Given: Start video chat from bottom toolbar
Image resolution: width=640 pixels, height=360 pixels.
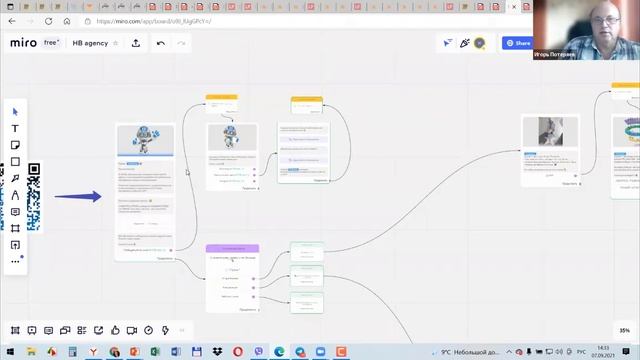Looking at the screenshot, I should tap(132, 331).
